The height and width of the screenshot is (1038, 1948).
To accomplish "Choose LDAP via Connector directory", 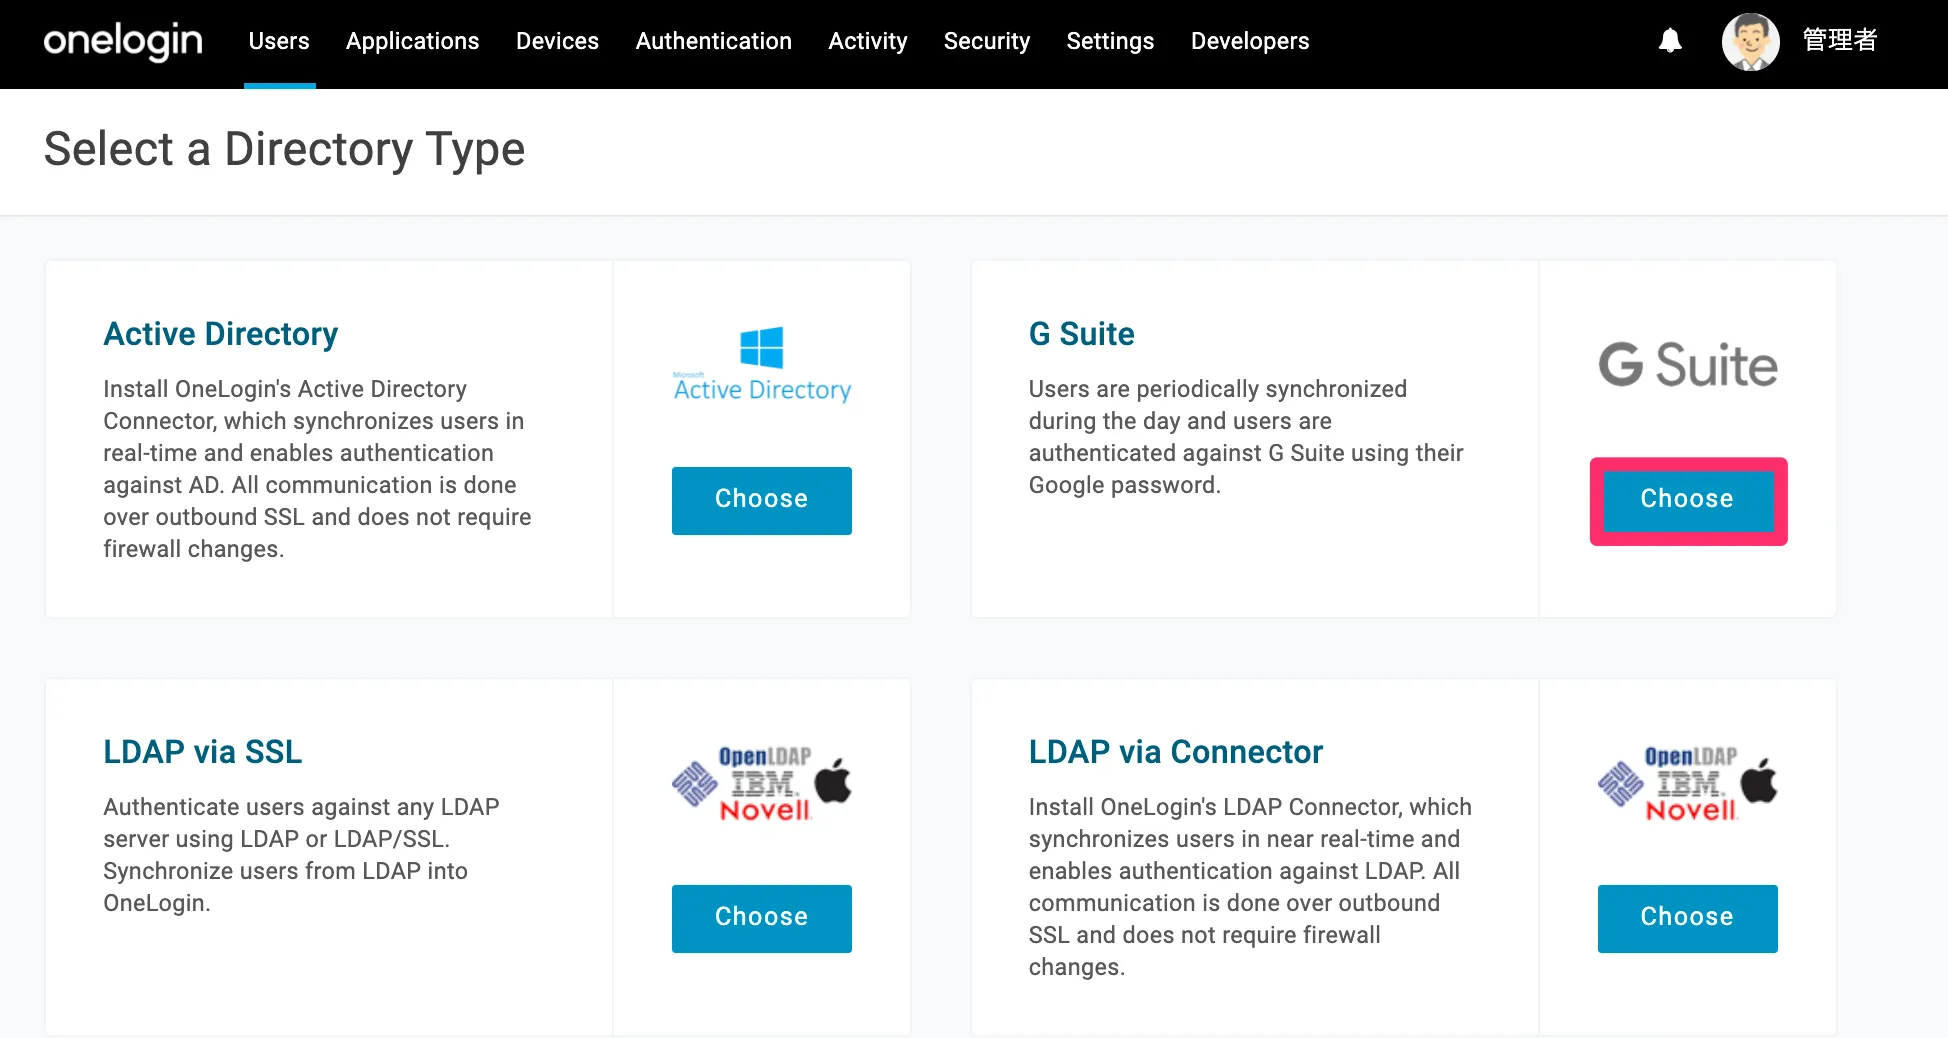I will pos(1687,918).
